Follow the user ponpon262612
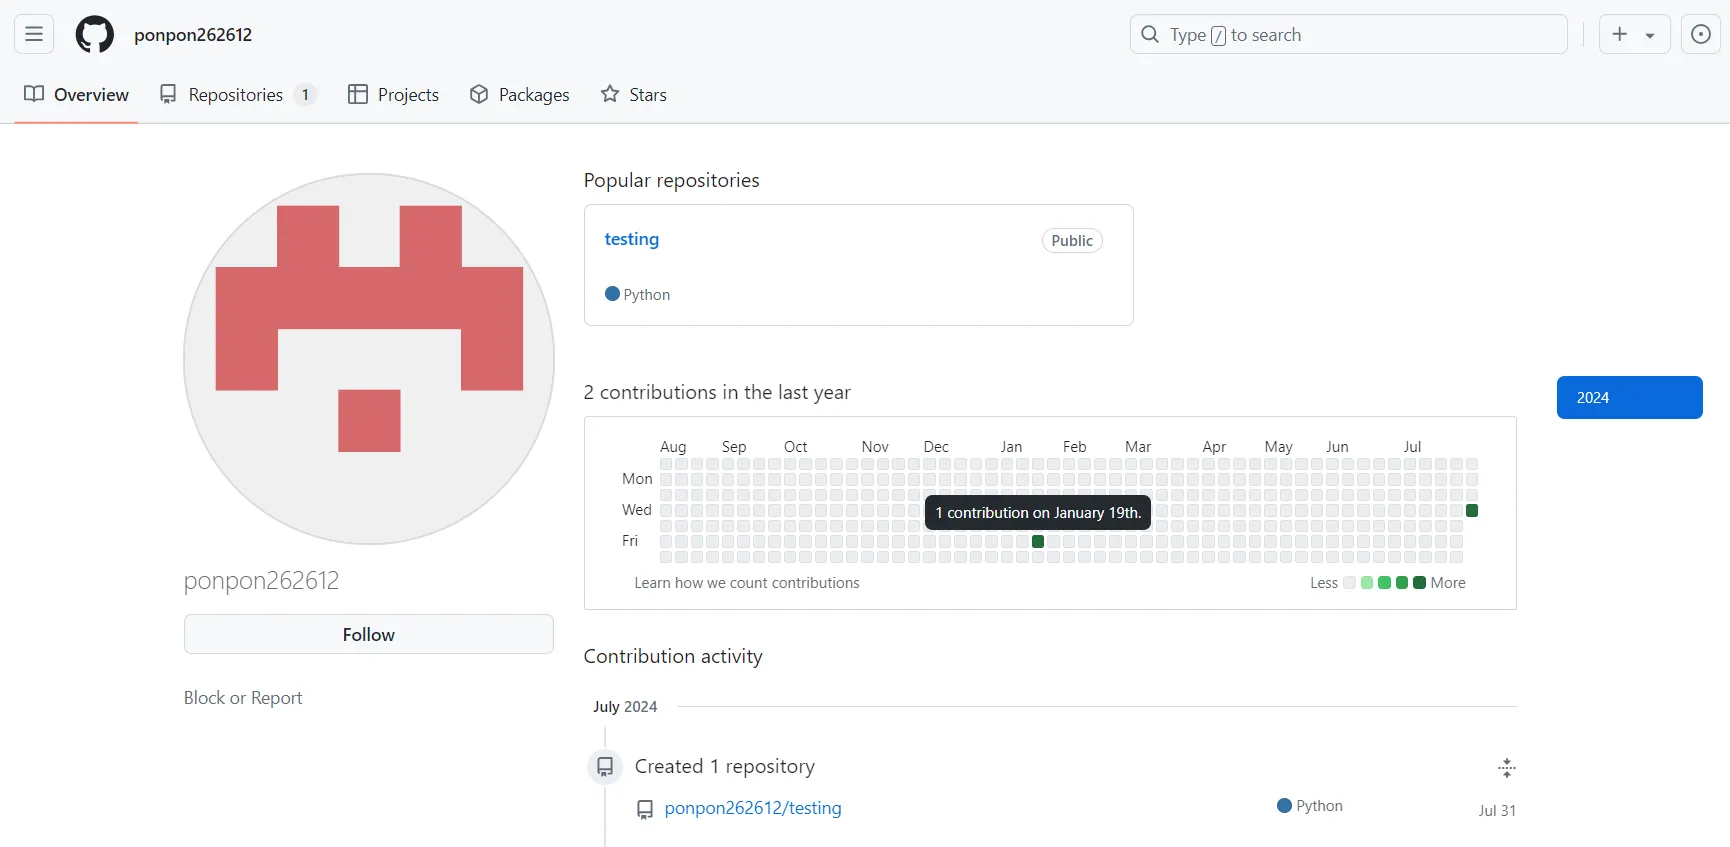 click(x=368, y=634)
